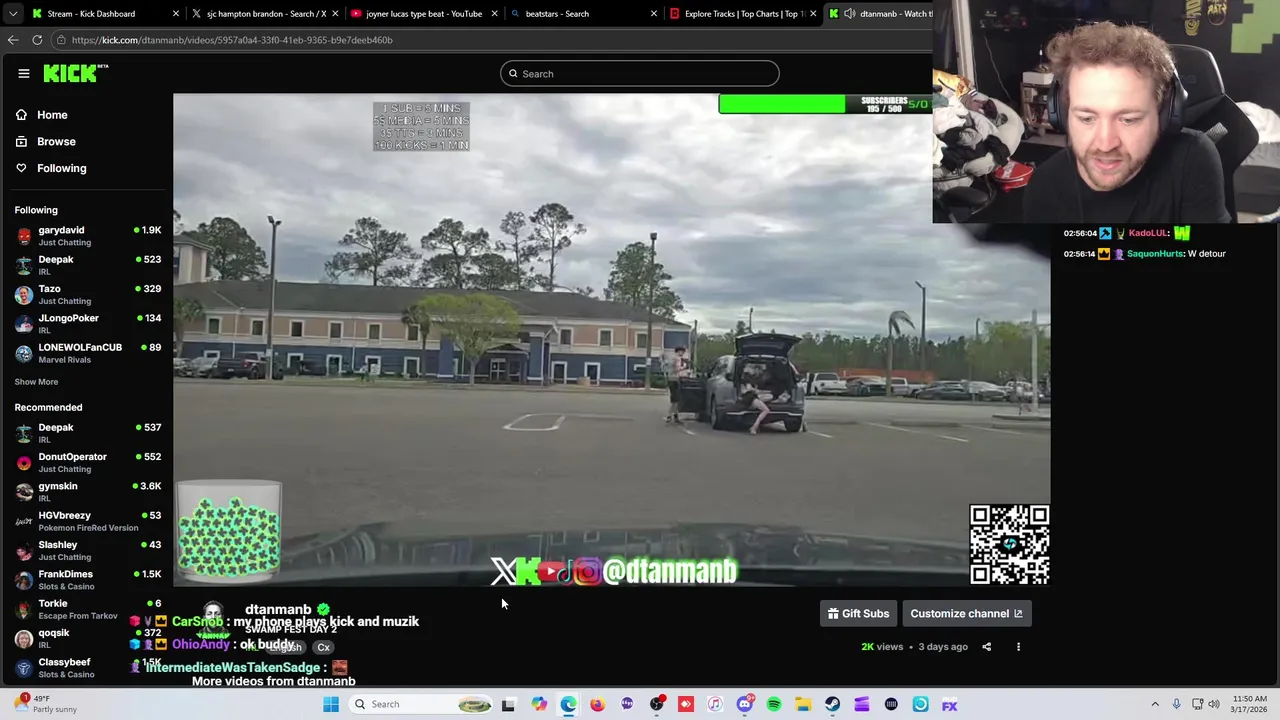Open gymskin recommended channel
1280x720 pixels.
coord(88,492)
